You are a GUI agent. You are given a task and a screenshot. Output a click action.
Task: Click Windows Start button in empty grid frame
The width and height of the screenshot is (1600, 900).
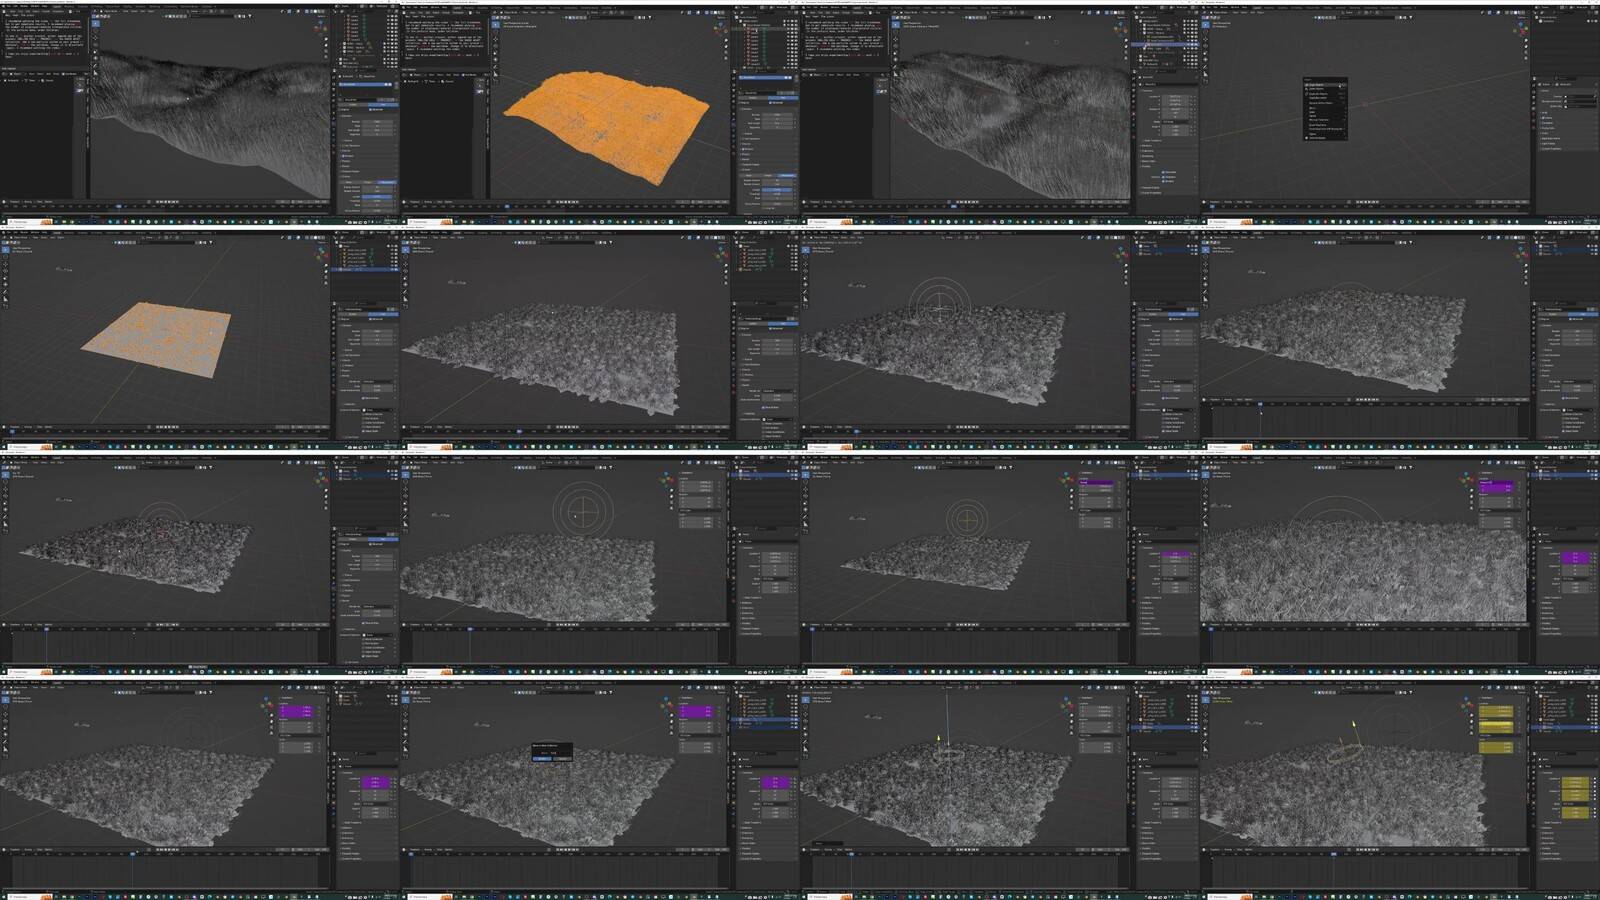point(1204,221)
